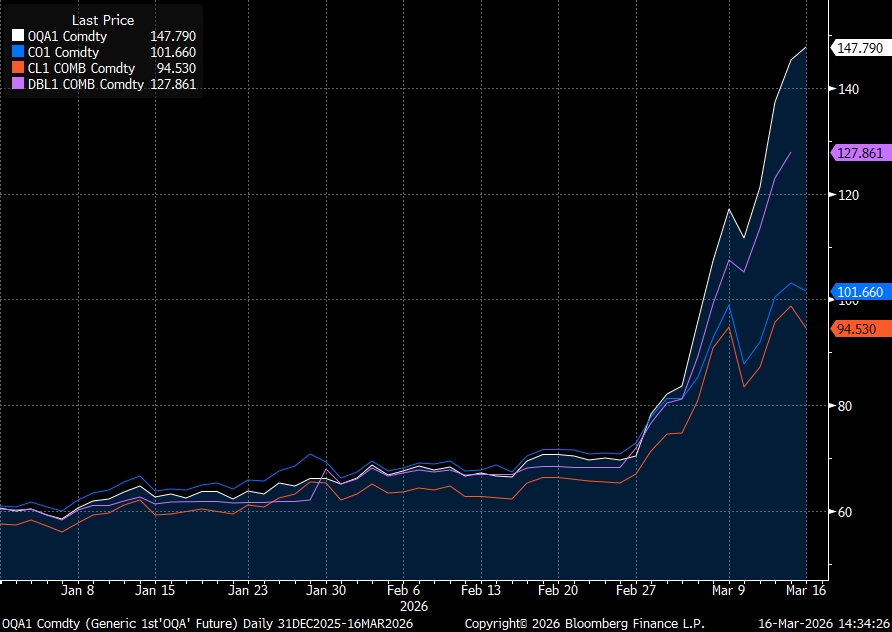Click the white 147.790 price tag on axis
Viewport: 892px width, 632px height.
click(860, 48)
